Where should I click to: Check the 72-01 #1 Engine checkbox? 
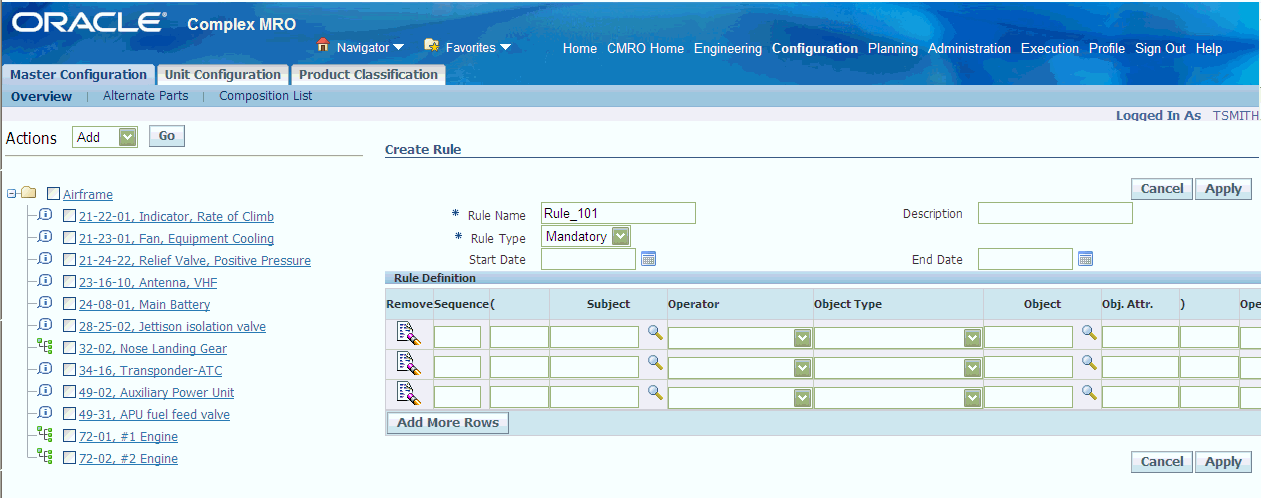(70, 436)
